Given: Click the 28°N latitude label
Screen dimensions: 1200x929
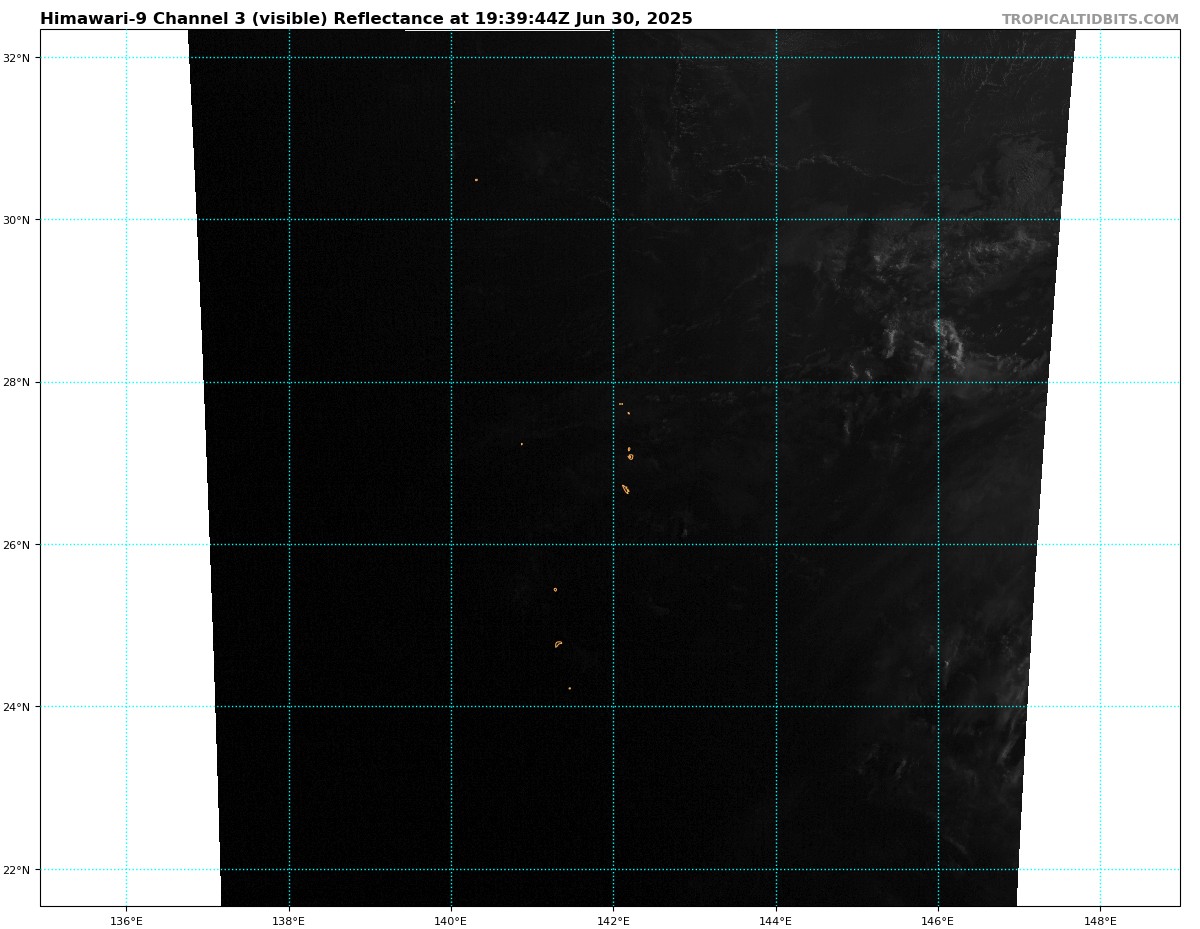Looking at the screenshot, I should (18, 382).
